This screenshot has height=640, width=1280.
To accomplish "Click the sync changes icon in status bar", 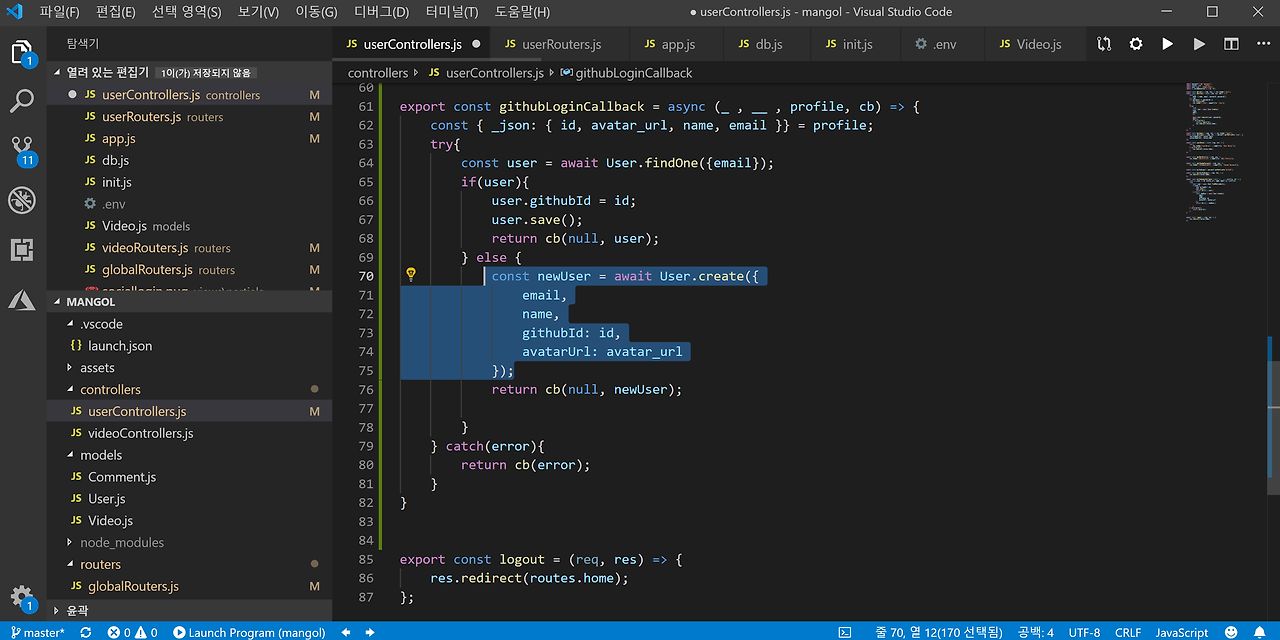I will pyautogui.click(x=86, y=632).
